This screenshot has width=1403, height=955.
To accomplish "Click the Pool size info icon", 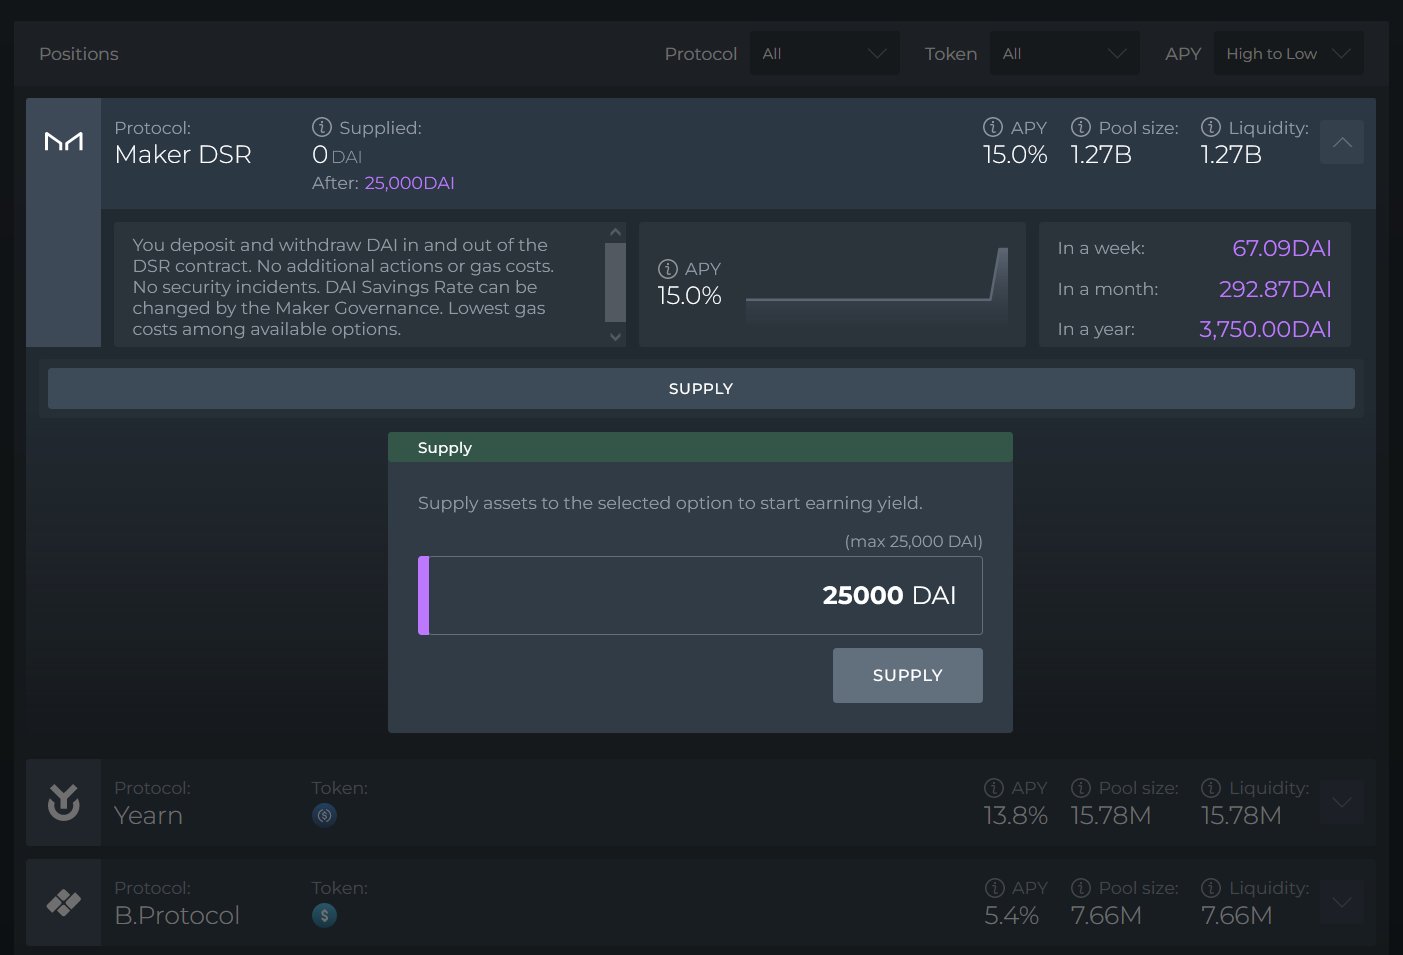I will tap(1081, 128).
